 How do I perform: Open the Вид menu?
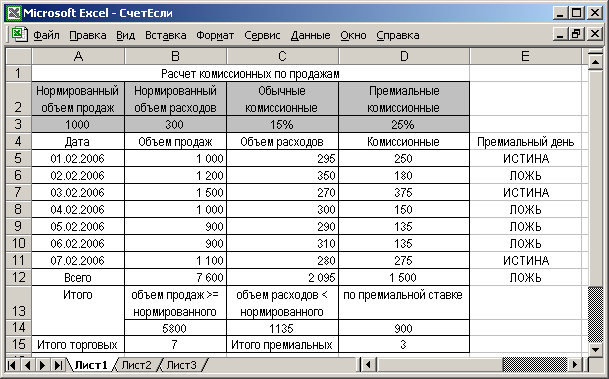(x=125, y=35)
